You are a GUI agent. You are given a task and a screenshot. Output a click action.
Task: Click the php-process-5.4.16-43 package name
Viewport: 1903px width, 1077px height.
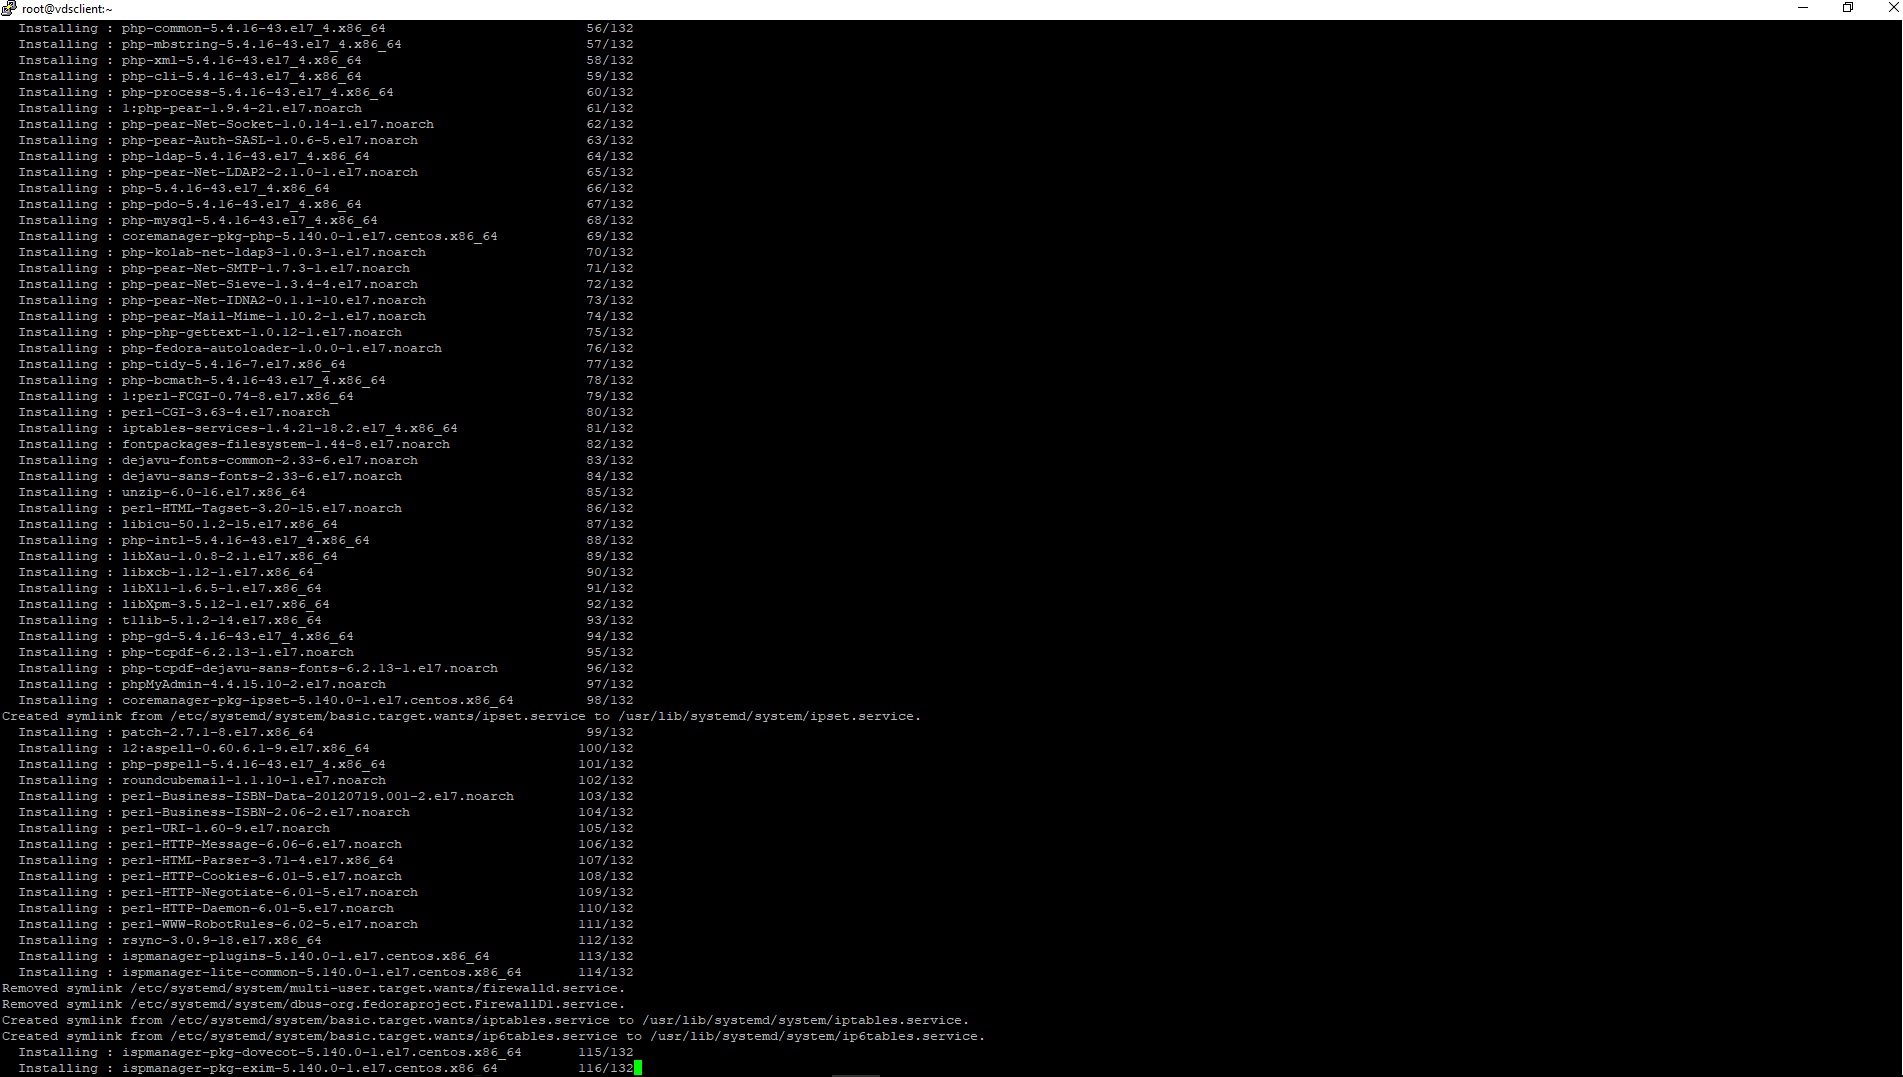click(258, 92)
